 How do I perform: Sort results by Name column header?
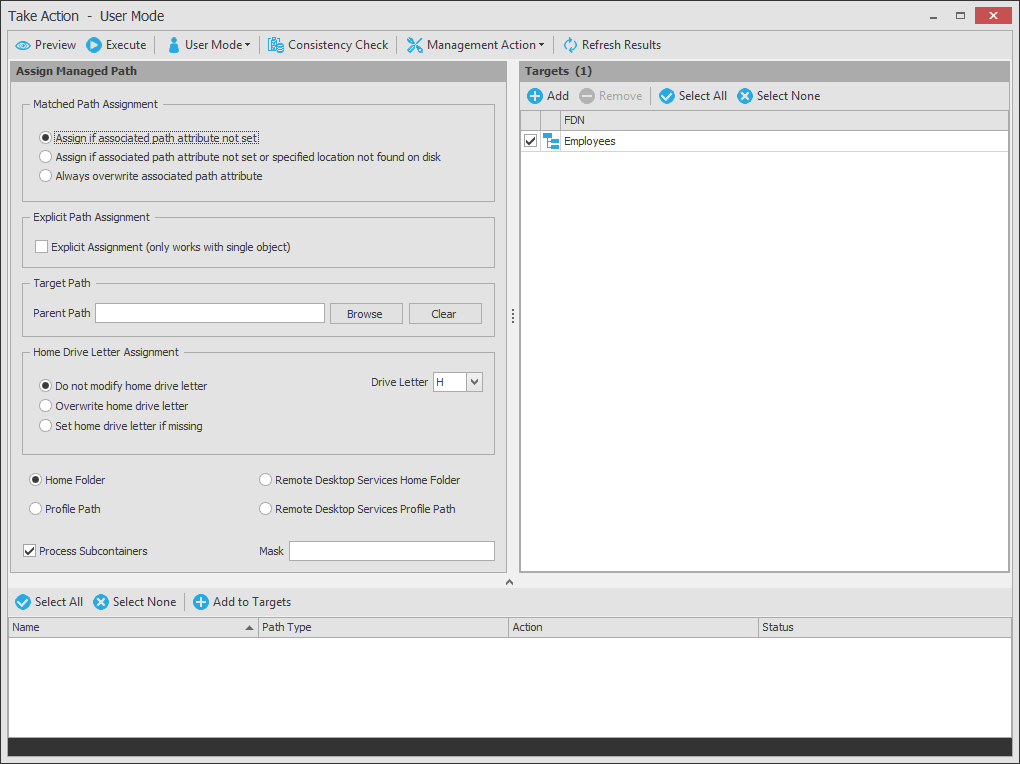pos(130,627)
